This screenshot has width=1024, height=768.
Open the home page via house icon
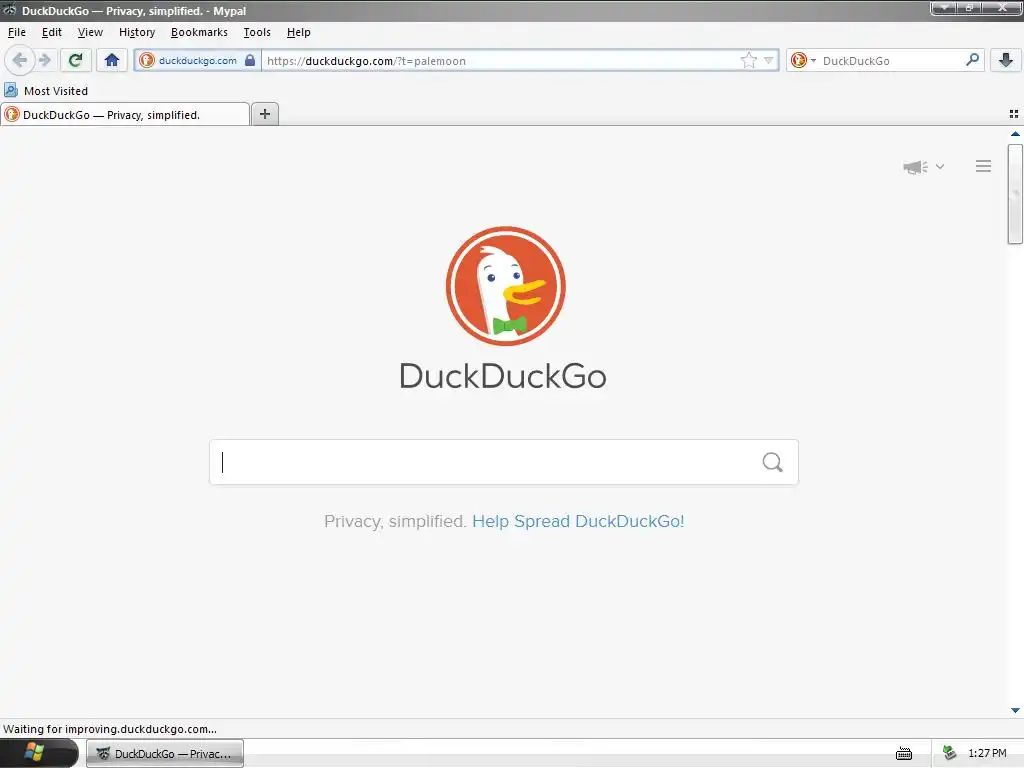click(112, 61)
